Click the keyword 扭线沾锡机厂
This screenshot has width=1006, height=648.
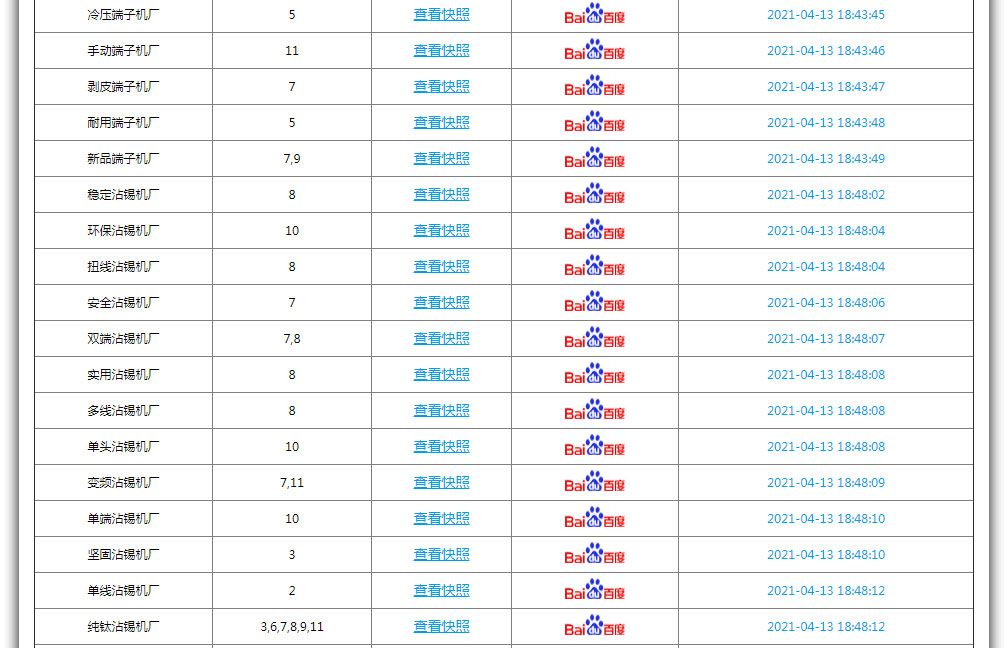[123, 266]
